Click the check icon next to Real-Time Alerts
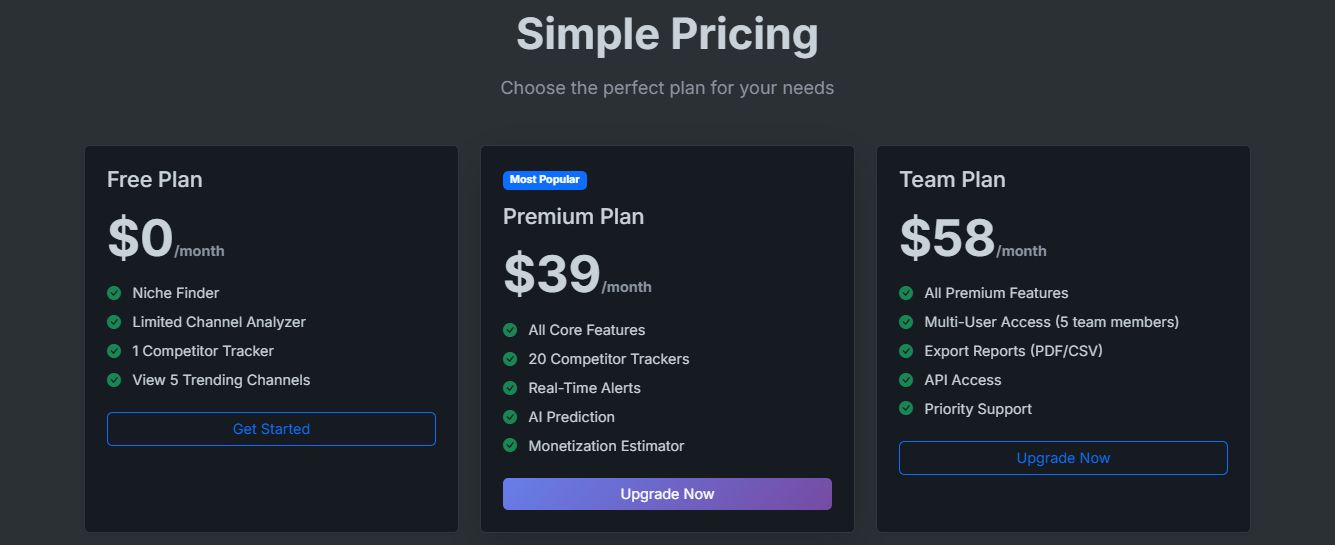 pos(510,388)
